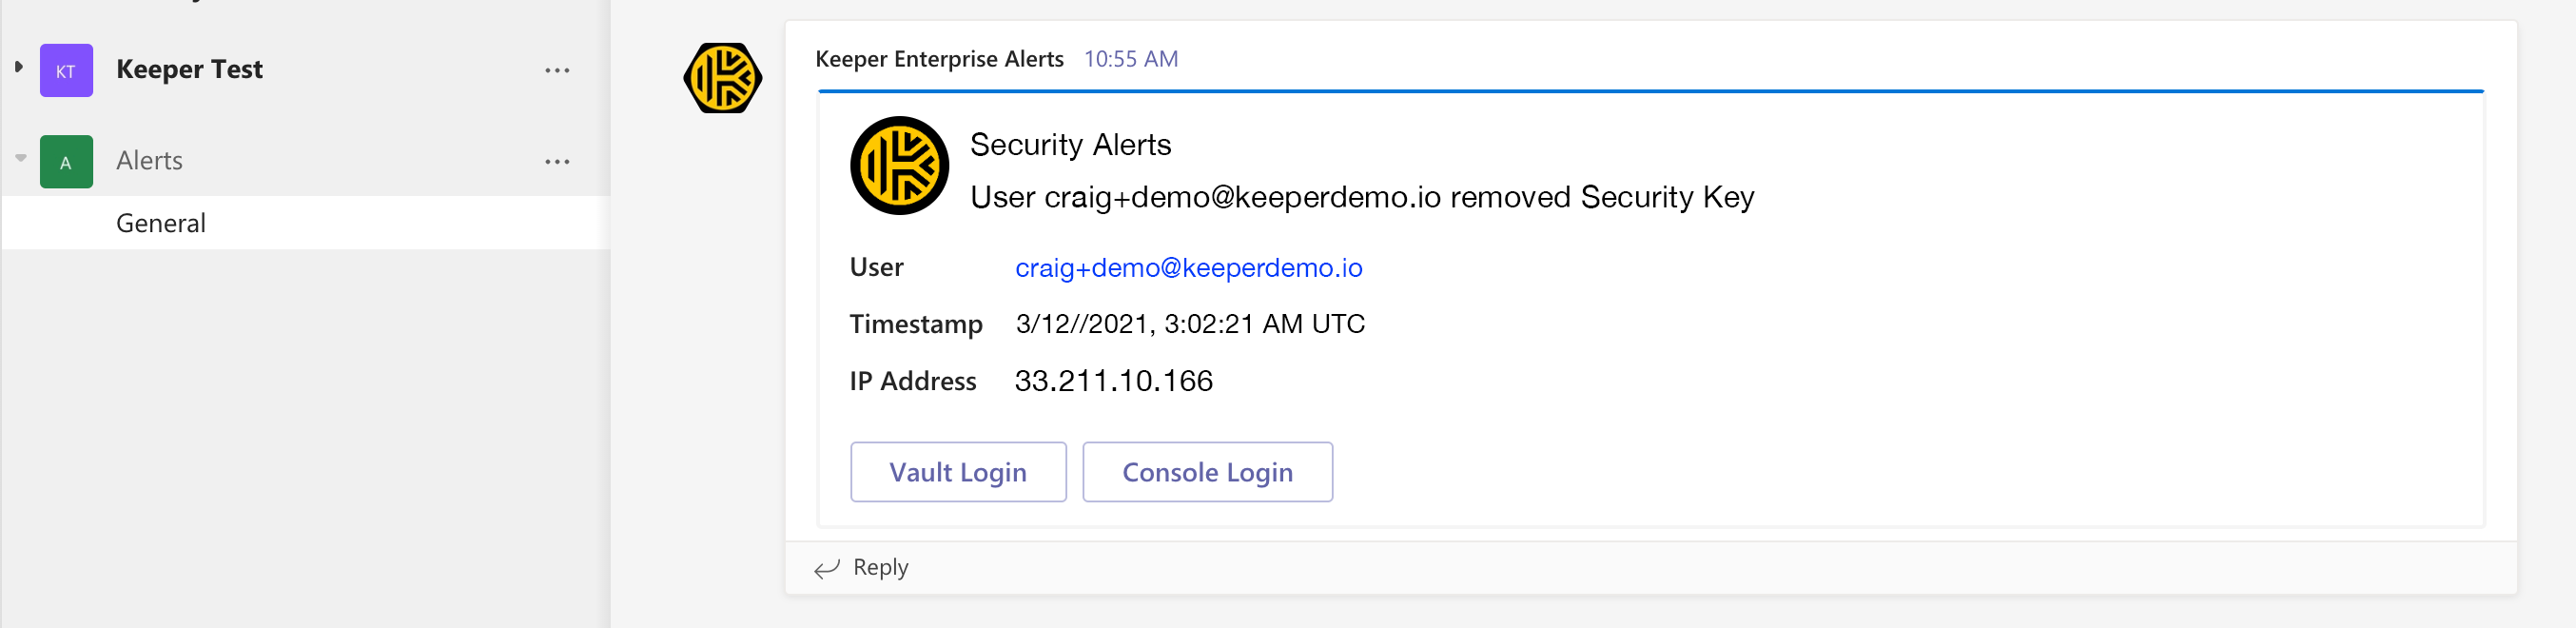Open more options for Keeper Test team
Screen dimensions: 2576x628
coord(557,70)
